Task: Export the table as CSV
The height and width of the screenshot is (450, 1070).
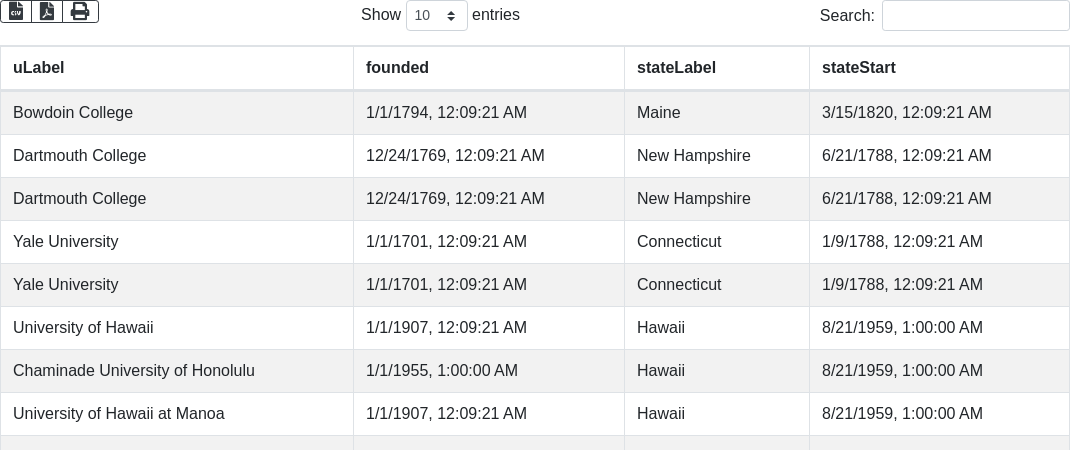Action: pyautogui.click(x=16, y=11)
